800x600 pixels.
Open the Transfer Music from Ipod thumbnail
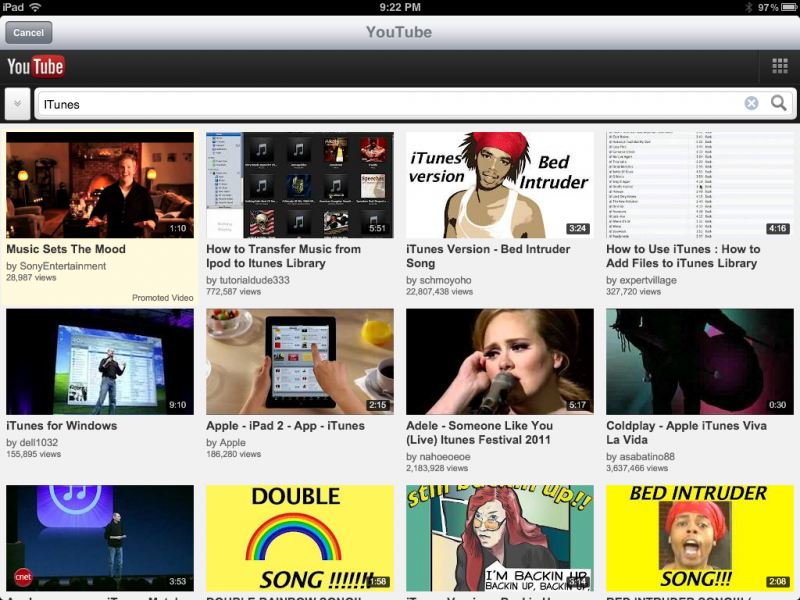pos(300,185)
